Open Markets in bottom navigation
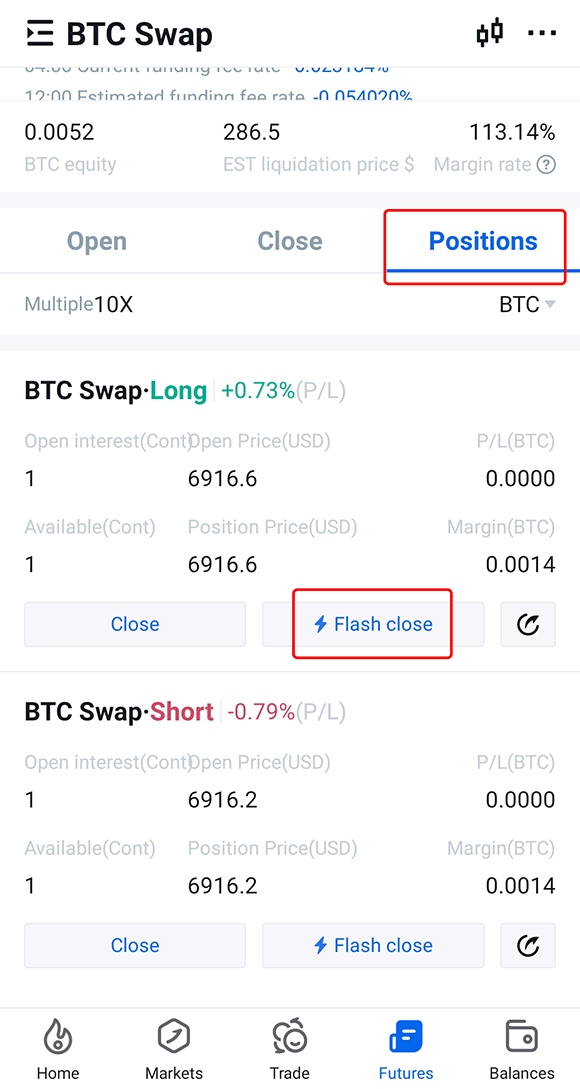 click(x=174, y=1049)
